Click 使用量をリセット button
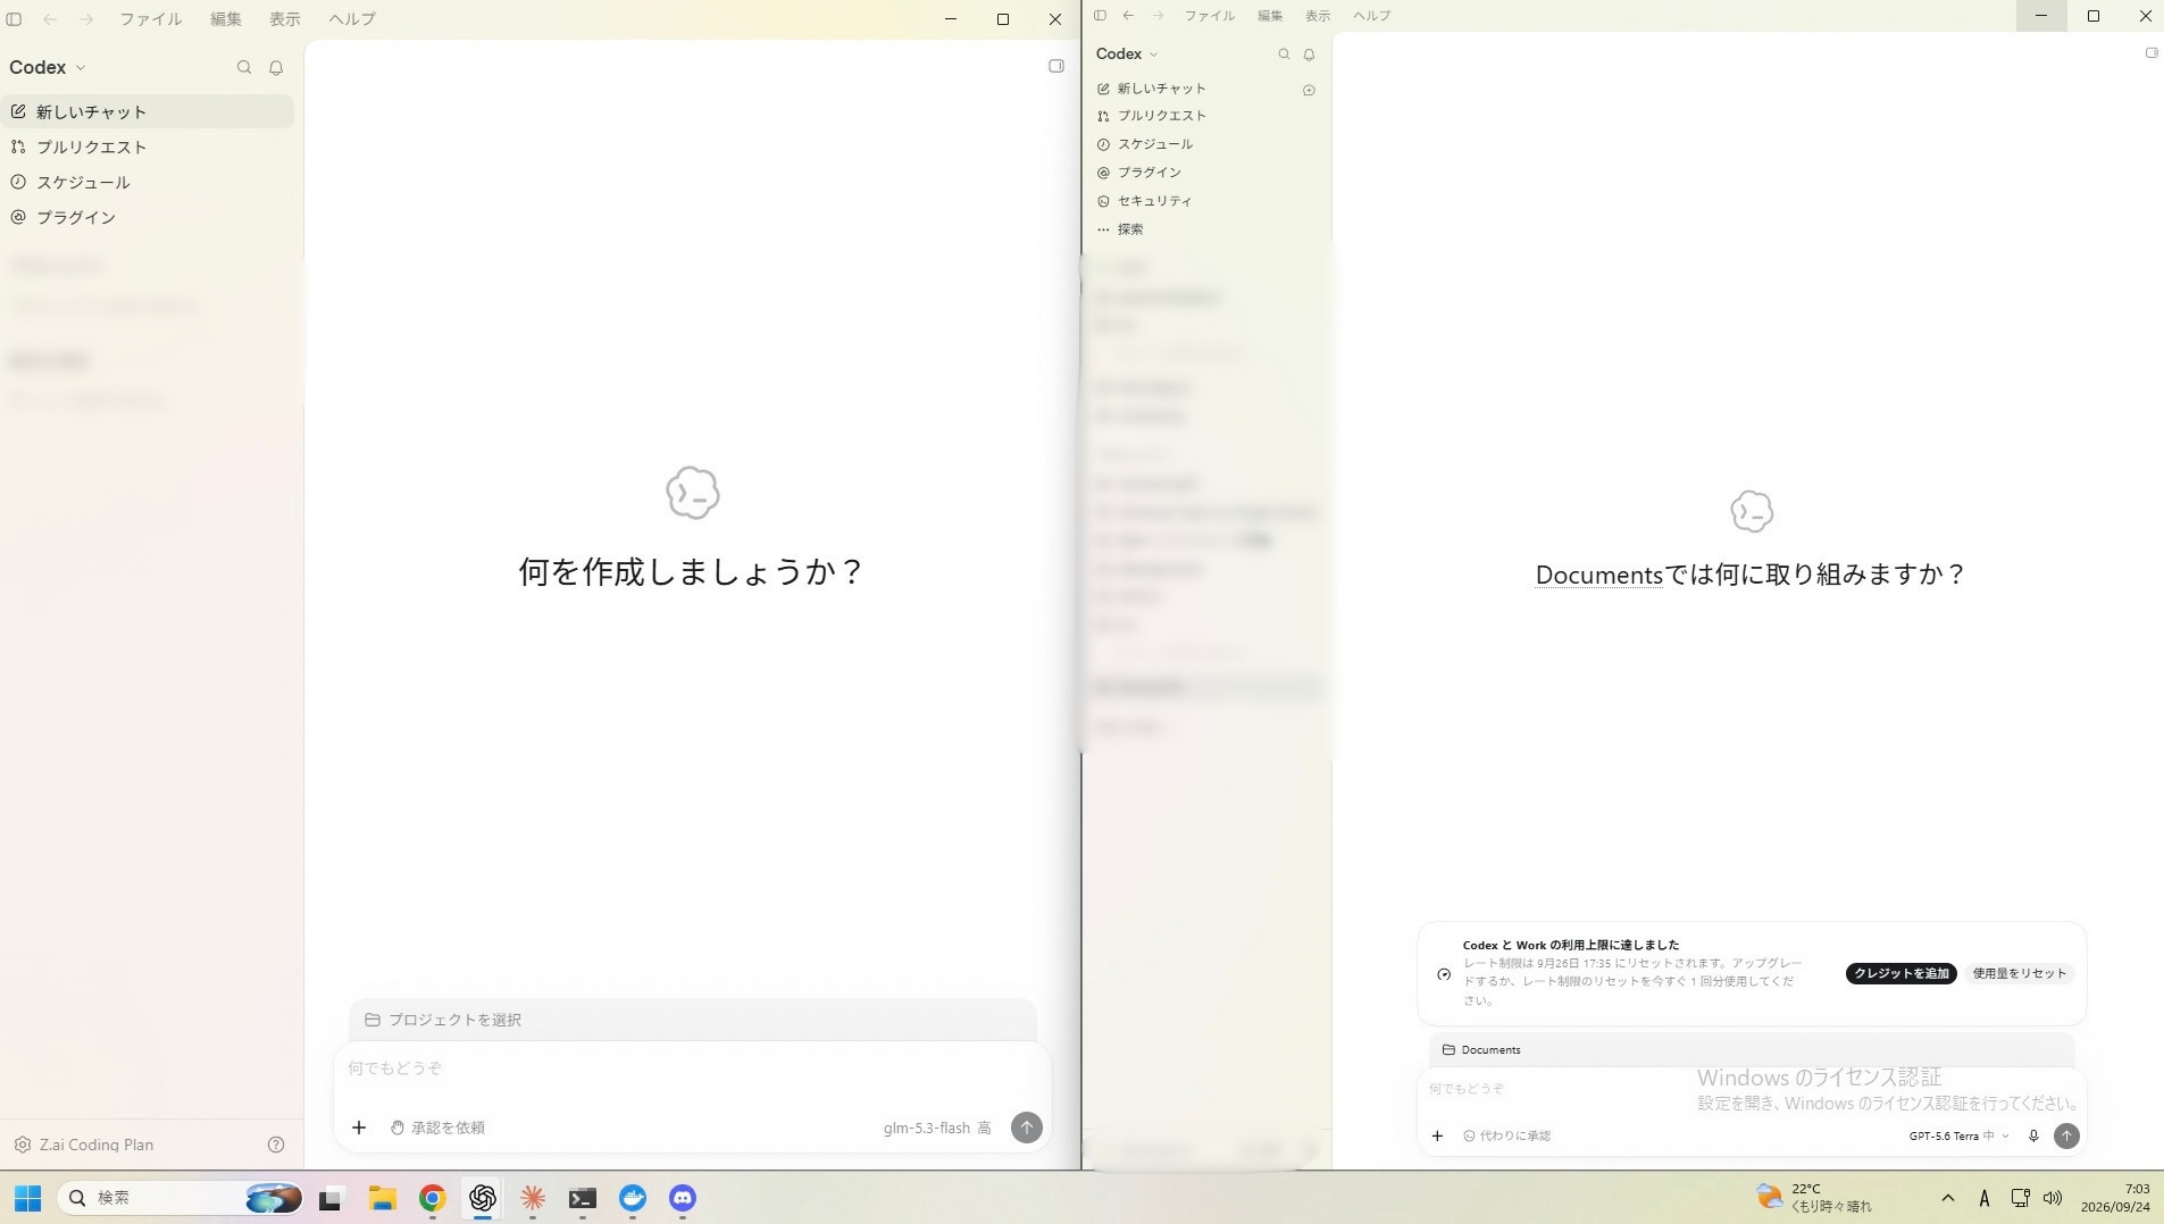The image size is (2164, 1224). [2019, 973]
